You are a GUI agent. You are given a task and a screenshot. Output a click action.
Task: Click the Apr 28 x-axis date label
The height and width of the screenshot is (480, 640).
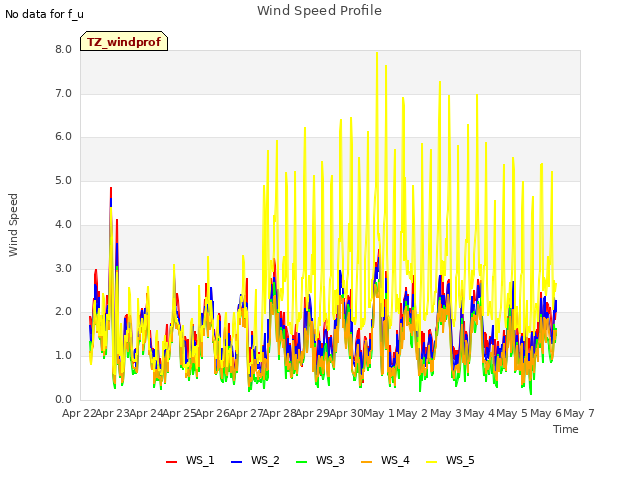(x=279, y=413)
